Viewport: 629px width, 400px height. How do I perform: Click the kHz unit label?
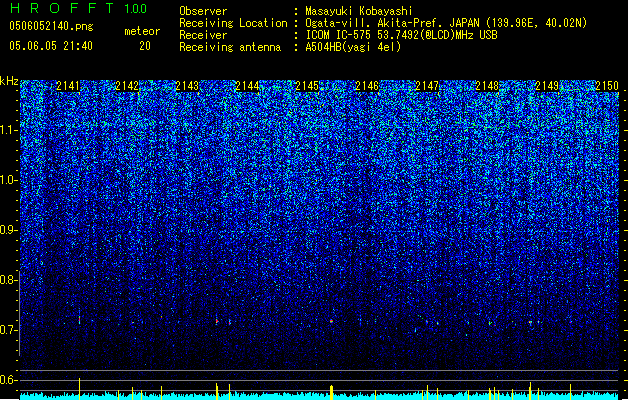(x=9, y=81)
